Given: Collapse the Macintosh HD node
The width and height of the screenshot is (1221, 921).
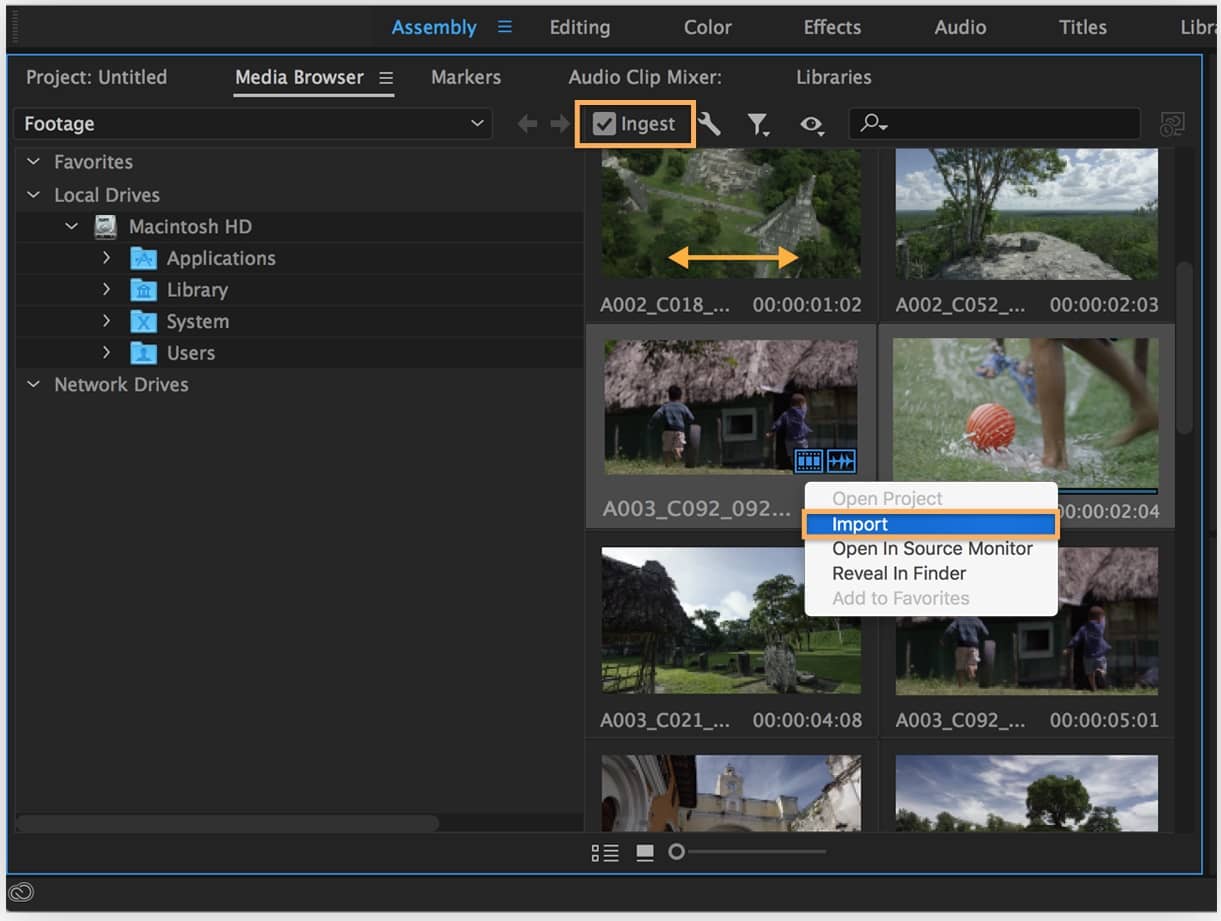Looking at the screenshot, I should [71, 227].
